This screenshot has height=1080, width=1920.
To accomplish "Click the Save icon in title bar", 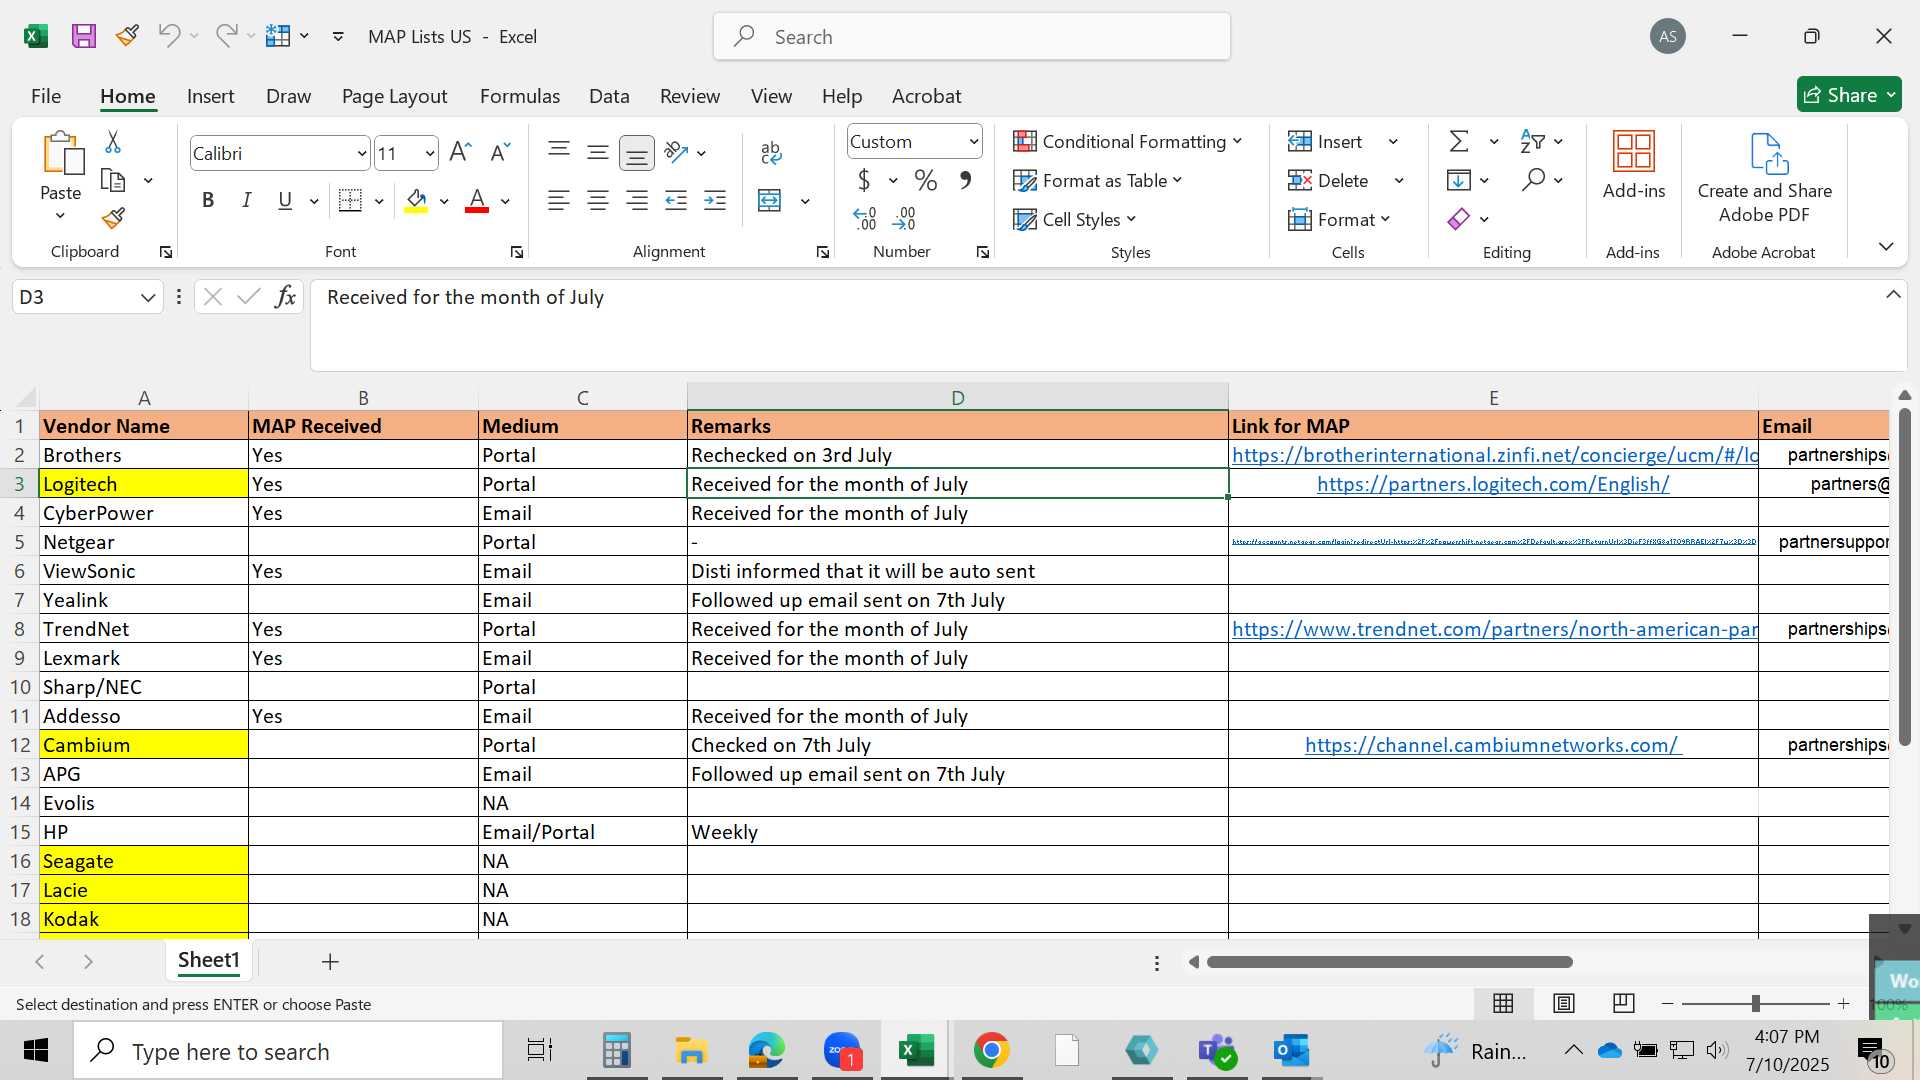I will pyautogui.click(x=84, y=36).
